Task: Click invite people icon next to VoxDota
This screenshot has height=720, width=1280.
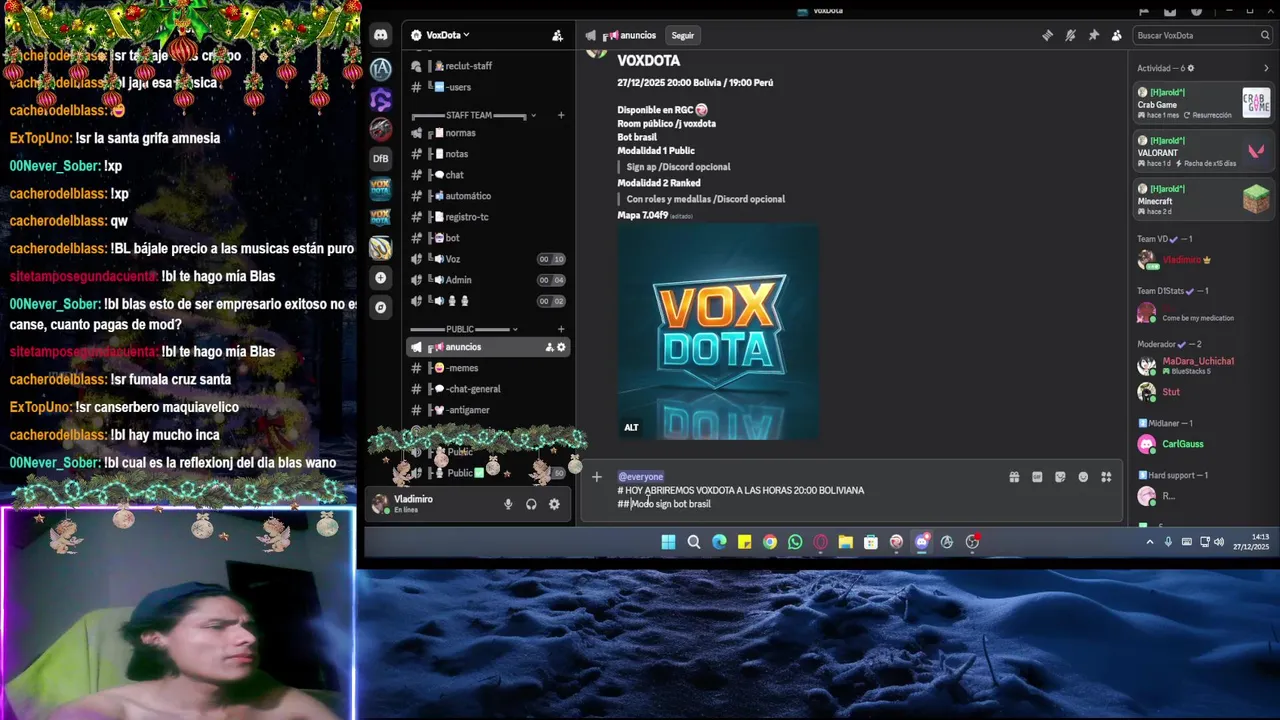Action: [557, 35]
